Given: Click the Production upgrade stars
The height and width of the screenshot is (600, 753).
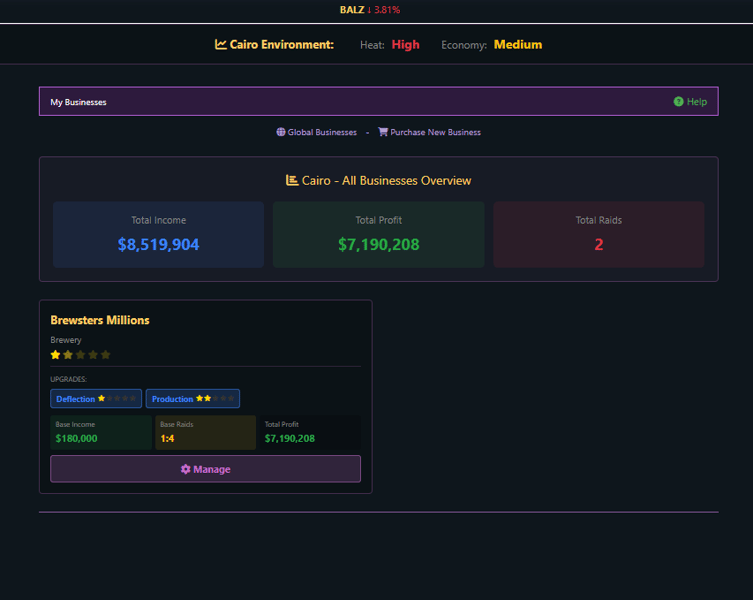Looking at the screenshot, I should click(x=203, y=398).
